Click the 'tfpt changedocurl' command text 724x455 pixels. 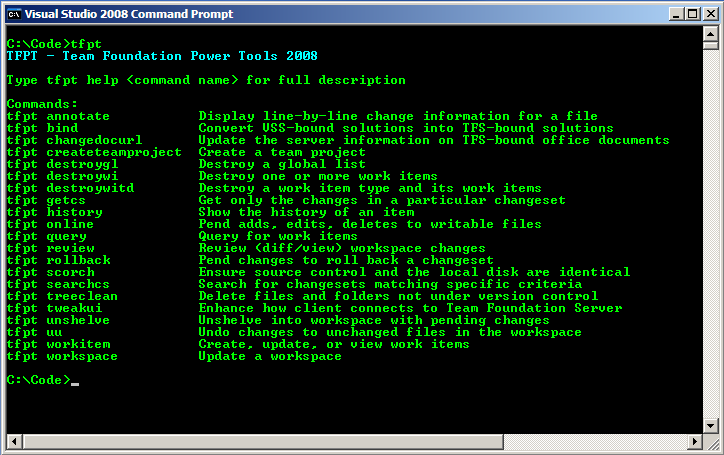point(74,140)
